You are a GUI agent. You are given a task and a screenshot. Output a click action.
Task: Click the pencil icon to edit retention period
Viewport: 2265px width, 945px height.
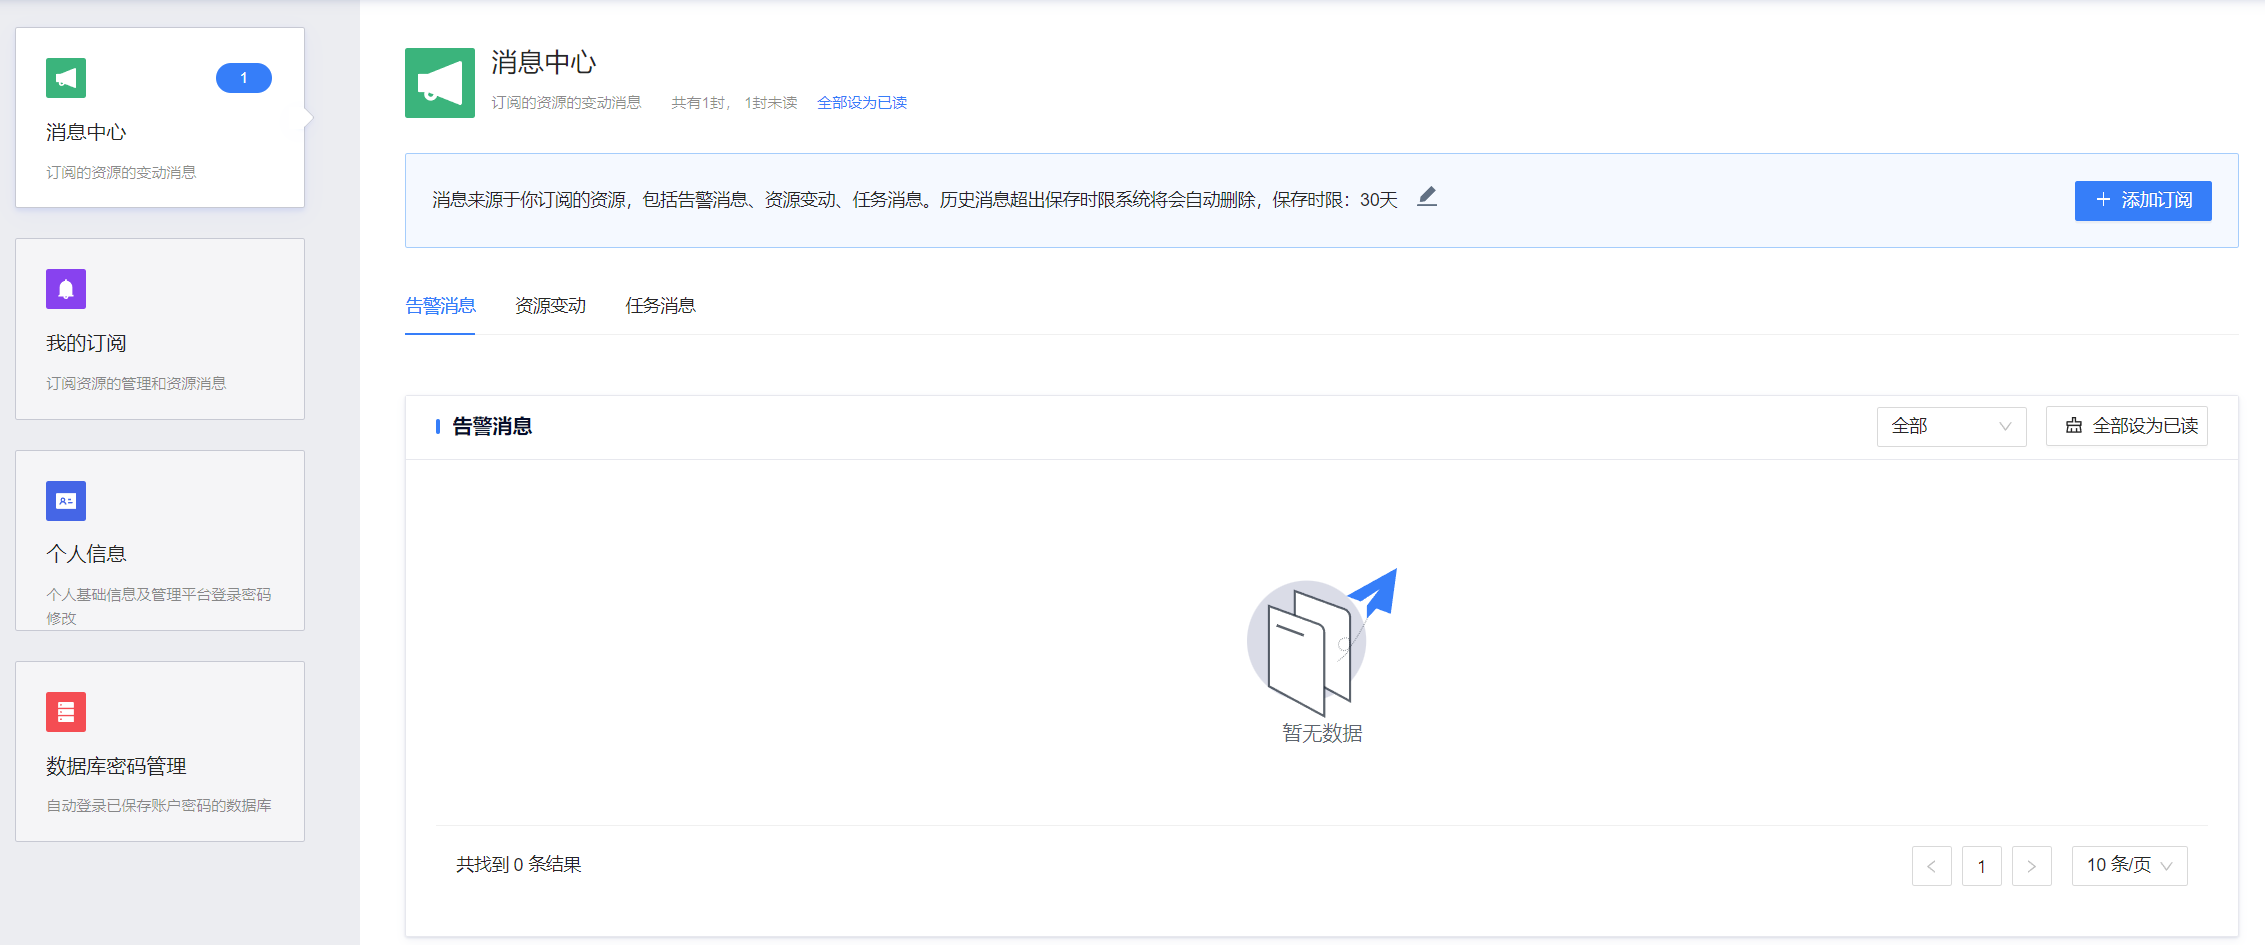coord(1427,197)
